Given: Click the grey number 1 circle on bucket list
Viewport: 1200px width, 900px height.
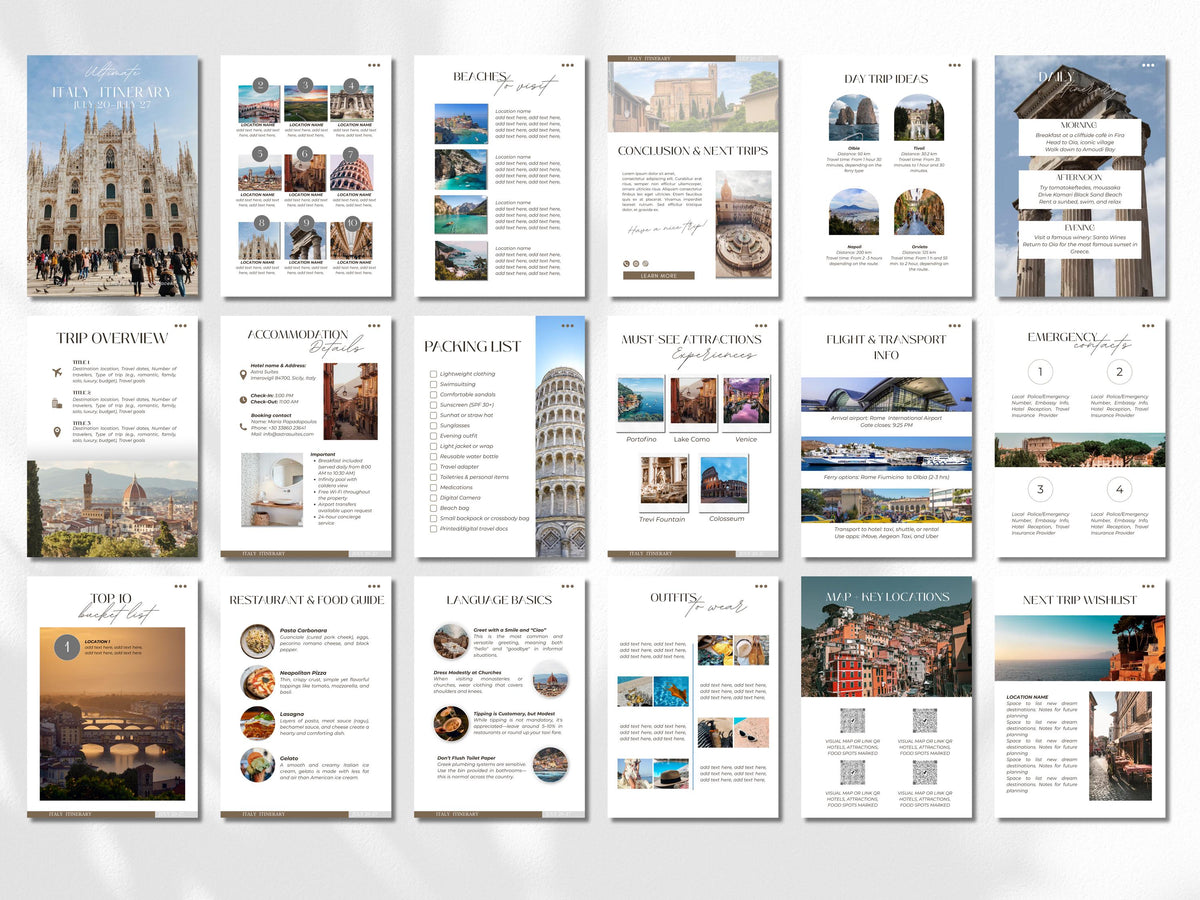Looking at the screenshot, I should [66, 647].
